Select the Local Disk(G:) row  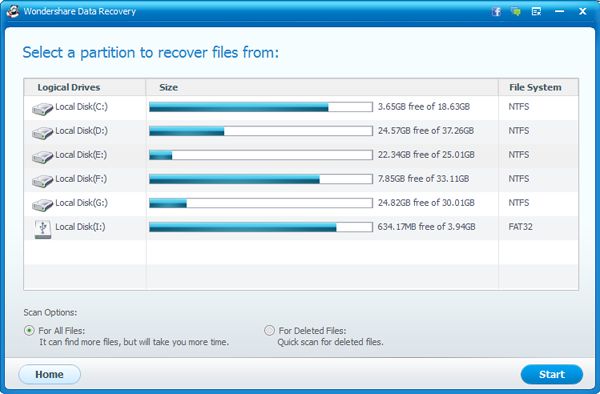(301, 203)
